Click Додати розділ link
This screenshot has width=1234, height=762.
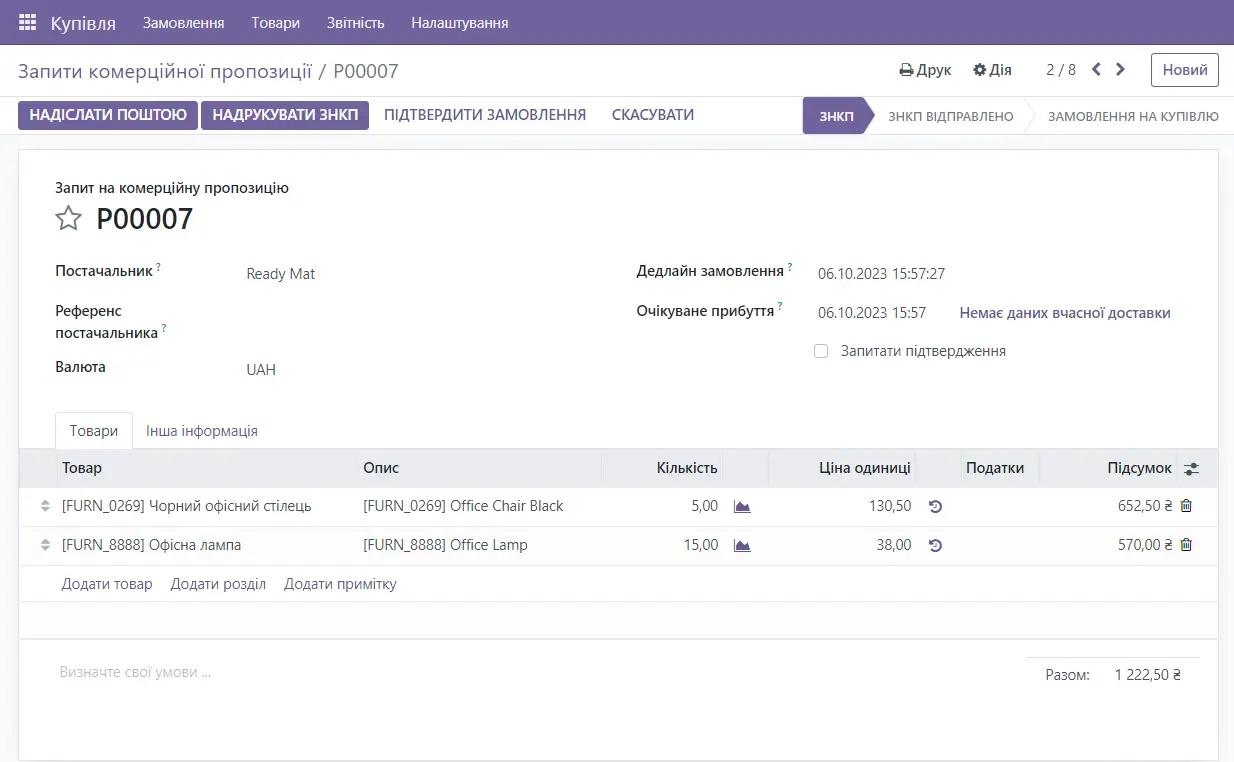tap(218, 584)
